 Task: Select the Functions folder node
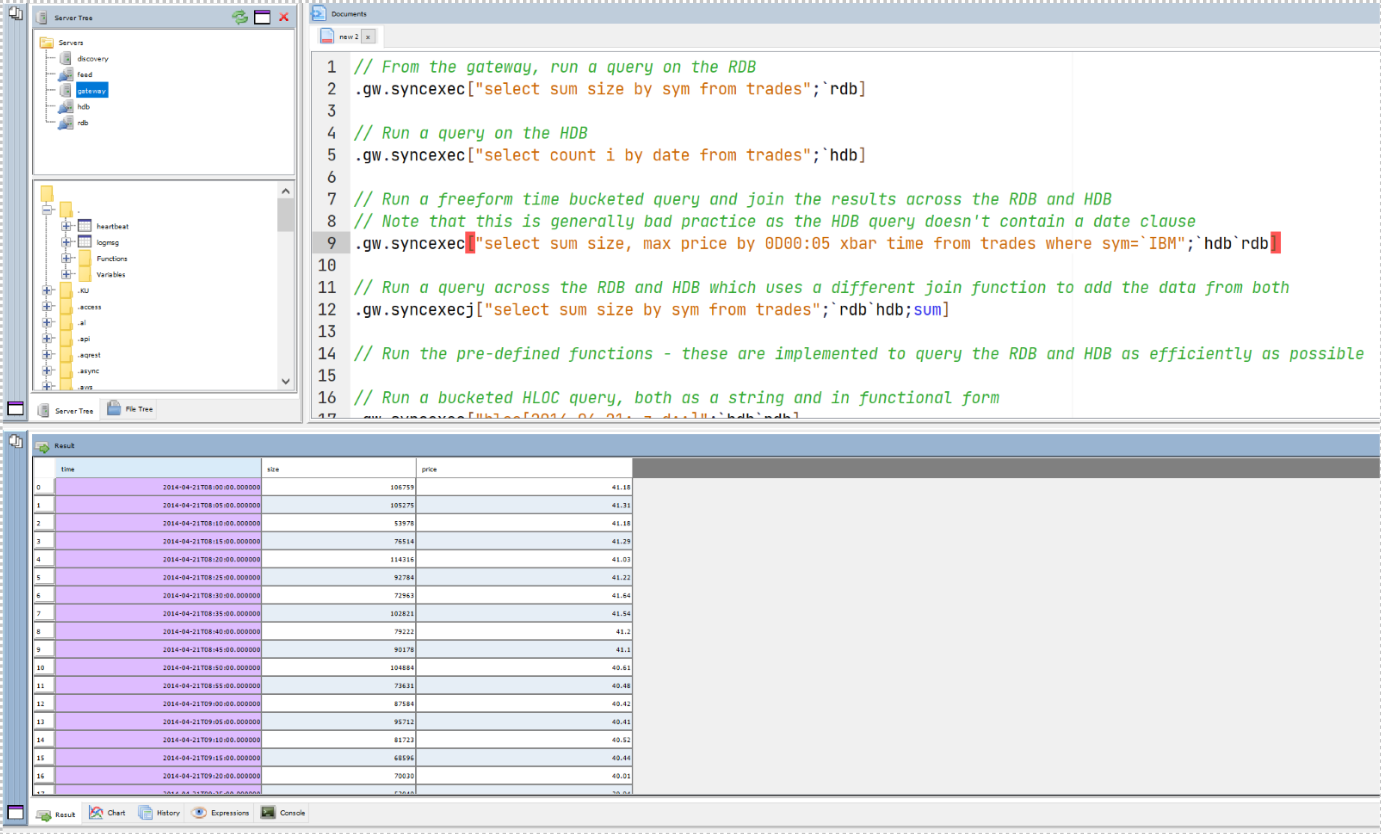coord(111,259)
